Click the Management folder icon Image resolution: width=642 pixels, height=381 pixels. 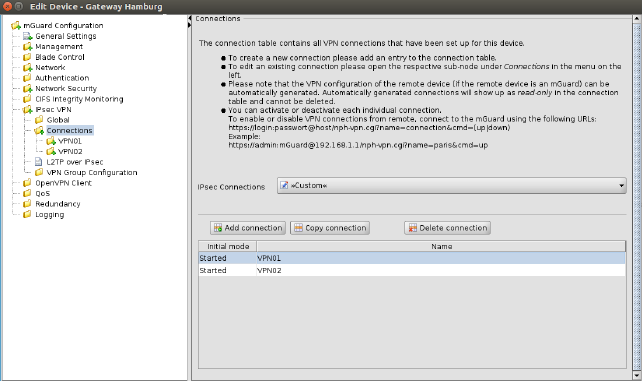27,47
